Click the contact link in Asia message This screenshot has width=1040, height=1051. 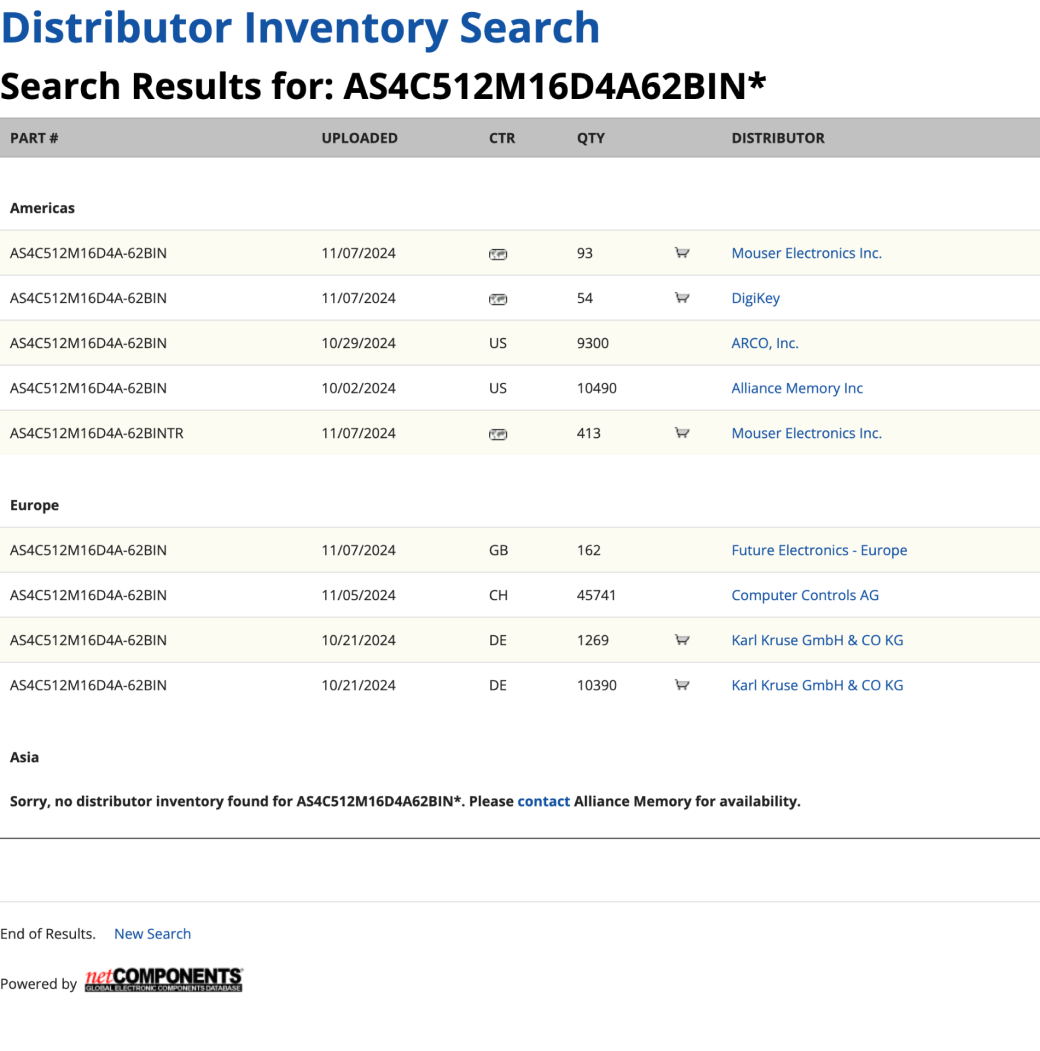click(x=543, y=801)
